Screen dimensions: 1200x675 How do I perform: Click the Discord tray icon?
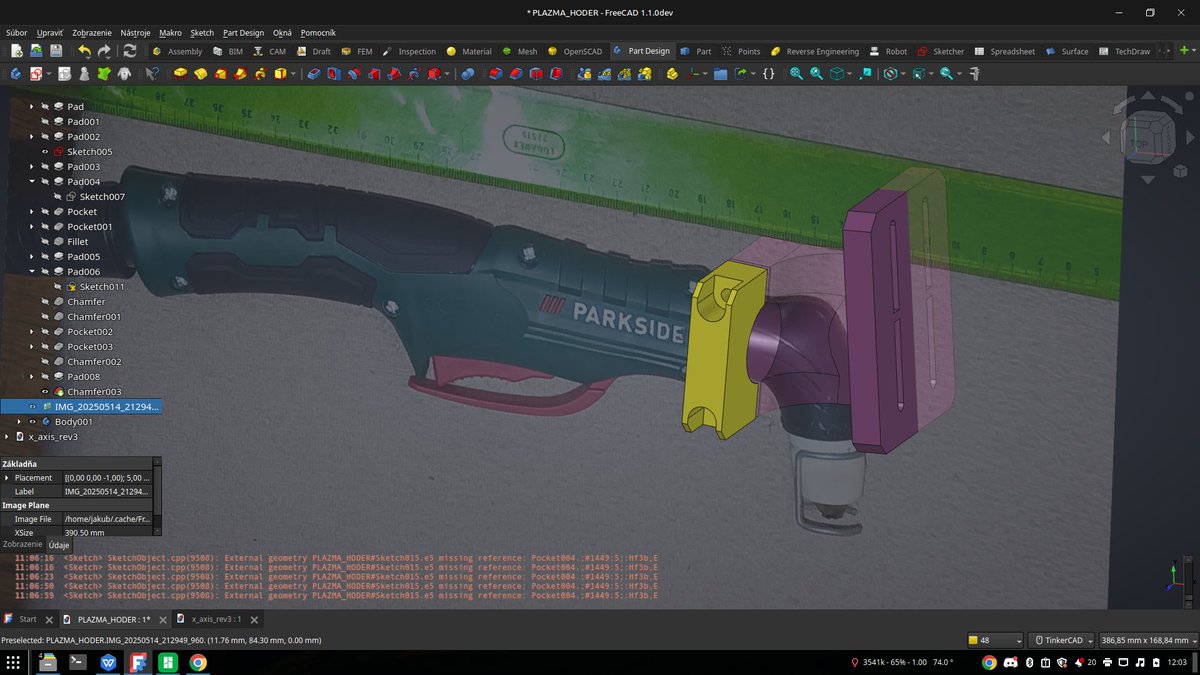tap(1009, 662)
